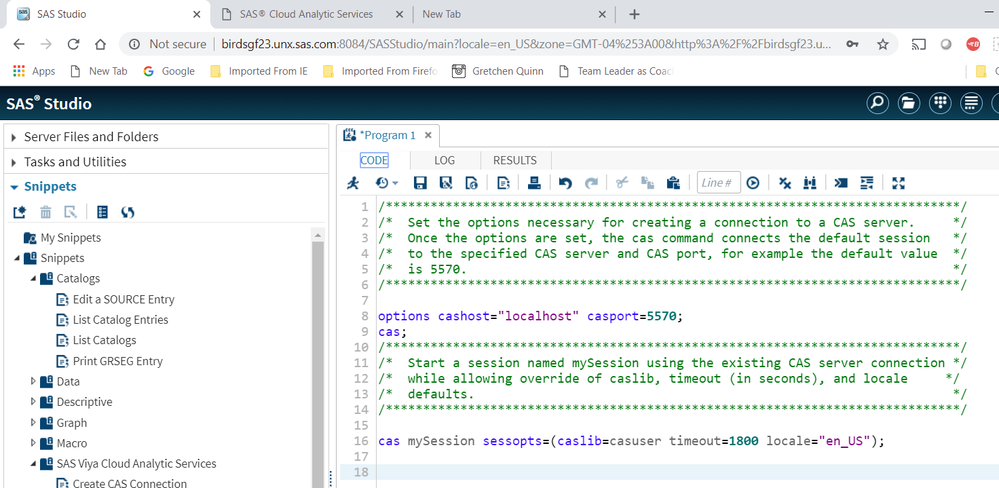Refresh the Snippets panel
This screenshot has width=999, height=488.
(128, 212)
